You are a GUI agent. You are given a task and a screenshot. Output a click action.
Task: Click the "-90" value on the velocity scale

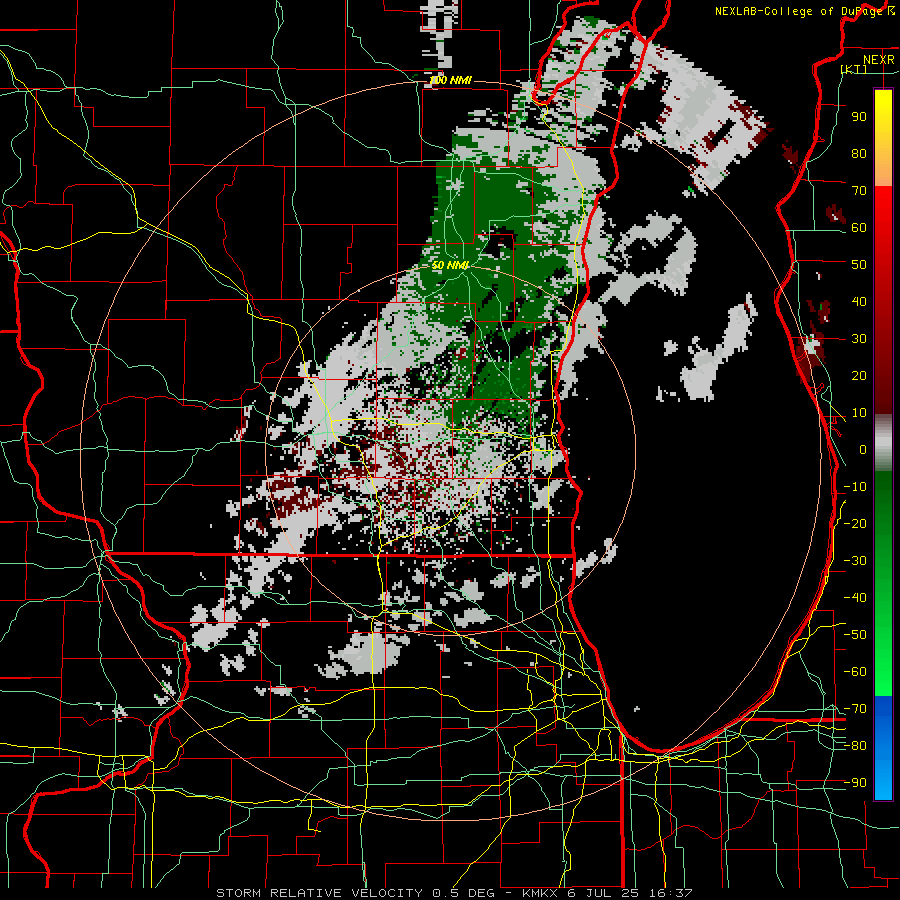click(855, 783)
